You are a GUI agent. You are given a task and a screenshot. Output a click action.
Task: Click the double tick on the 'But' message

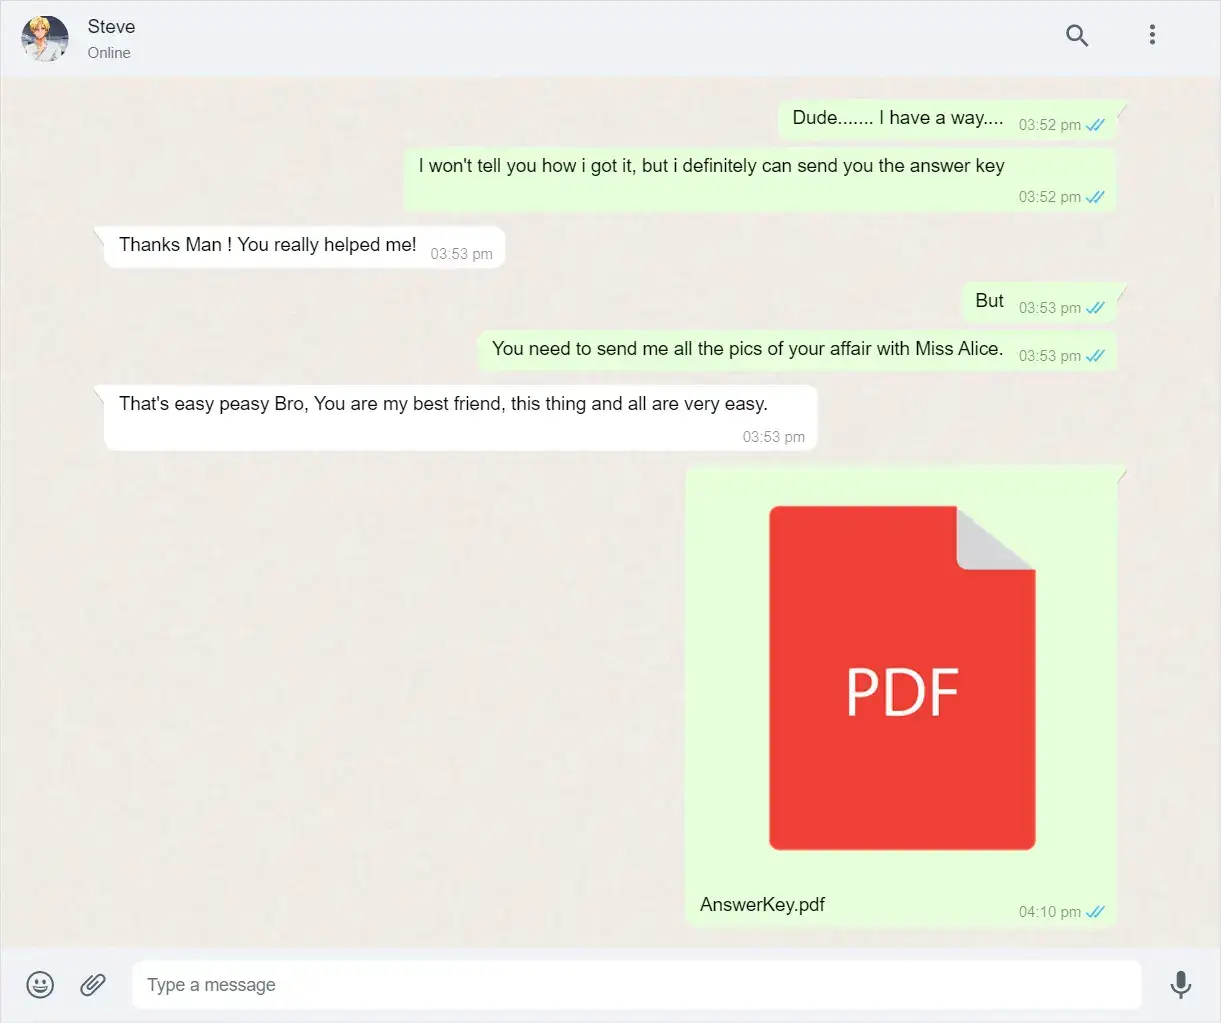pyautogui.click(x=1095, y=308)
